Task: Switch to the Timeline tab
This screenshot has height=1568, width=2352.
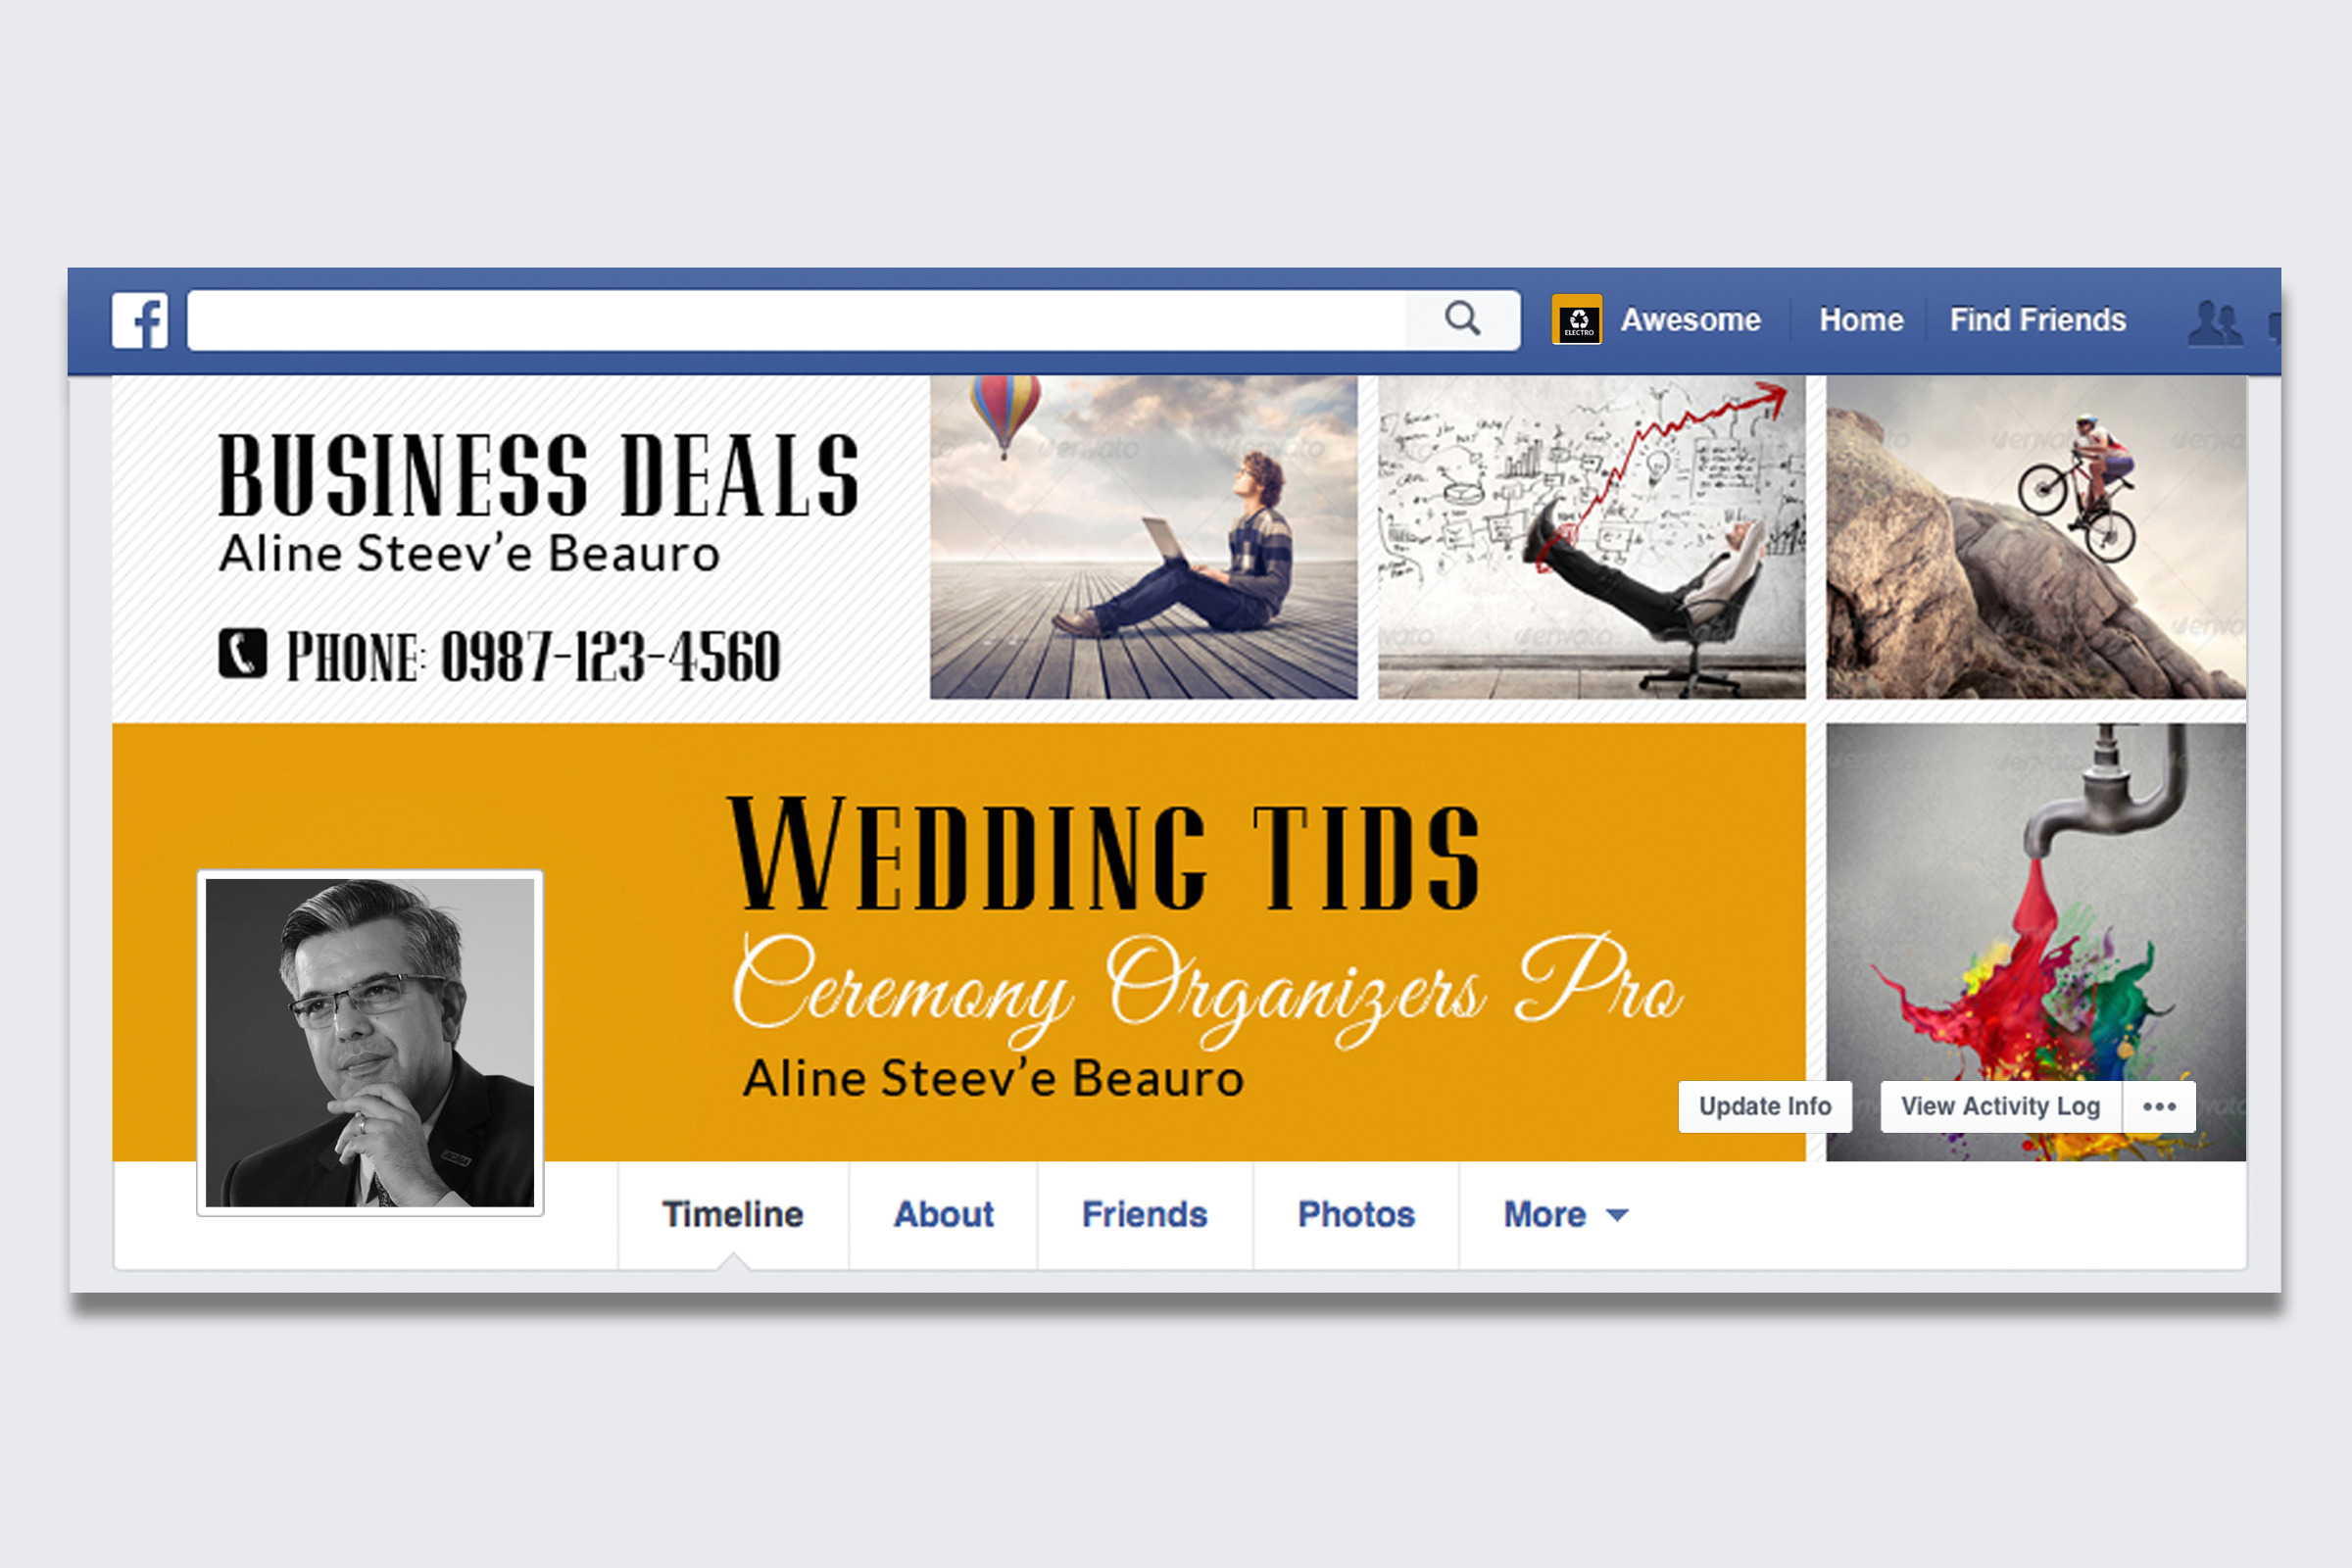Action: pos(733,1214)
